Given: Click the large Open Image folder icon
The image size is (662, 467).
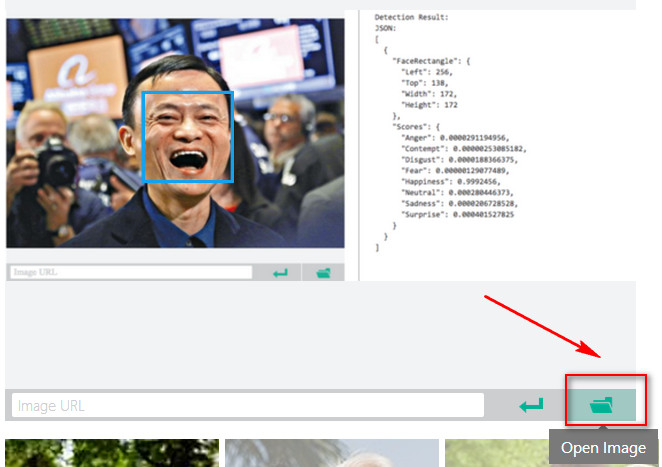Looking at the screenshot, I should click(601, 405).
